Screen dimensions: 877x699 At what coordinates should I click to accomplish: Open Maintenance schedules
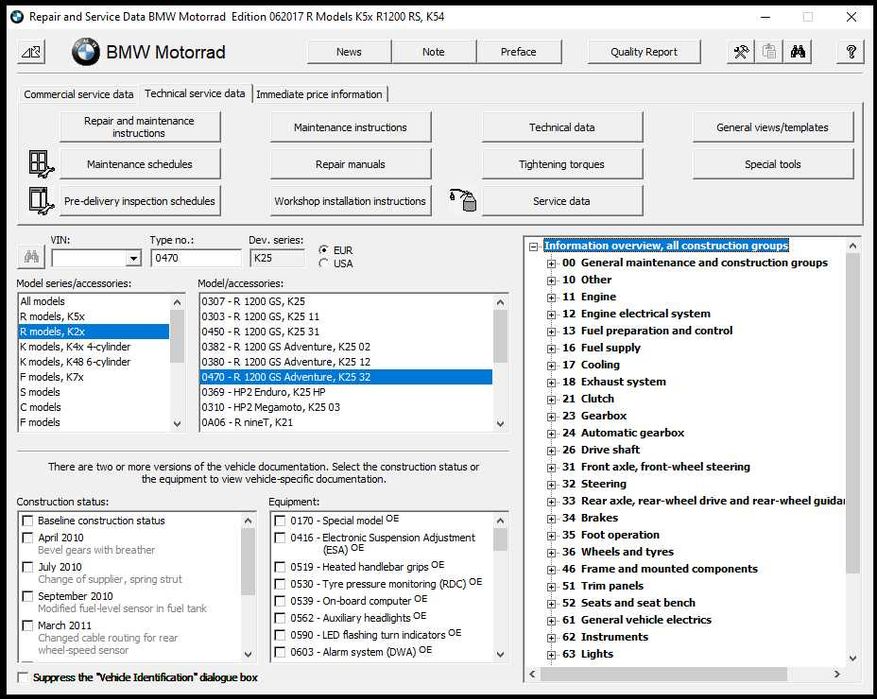point(139,164)
